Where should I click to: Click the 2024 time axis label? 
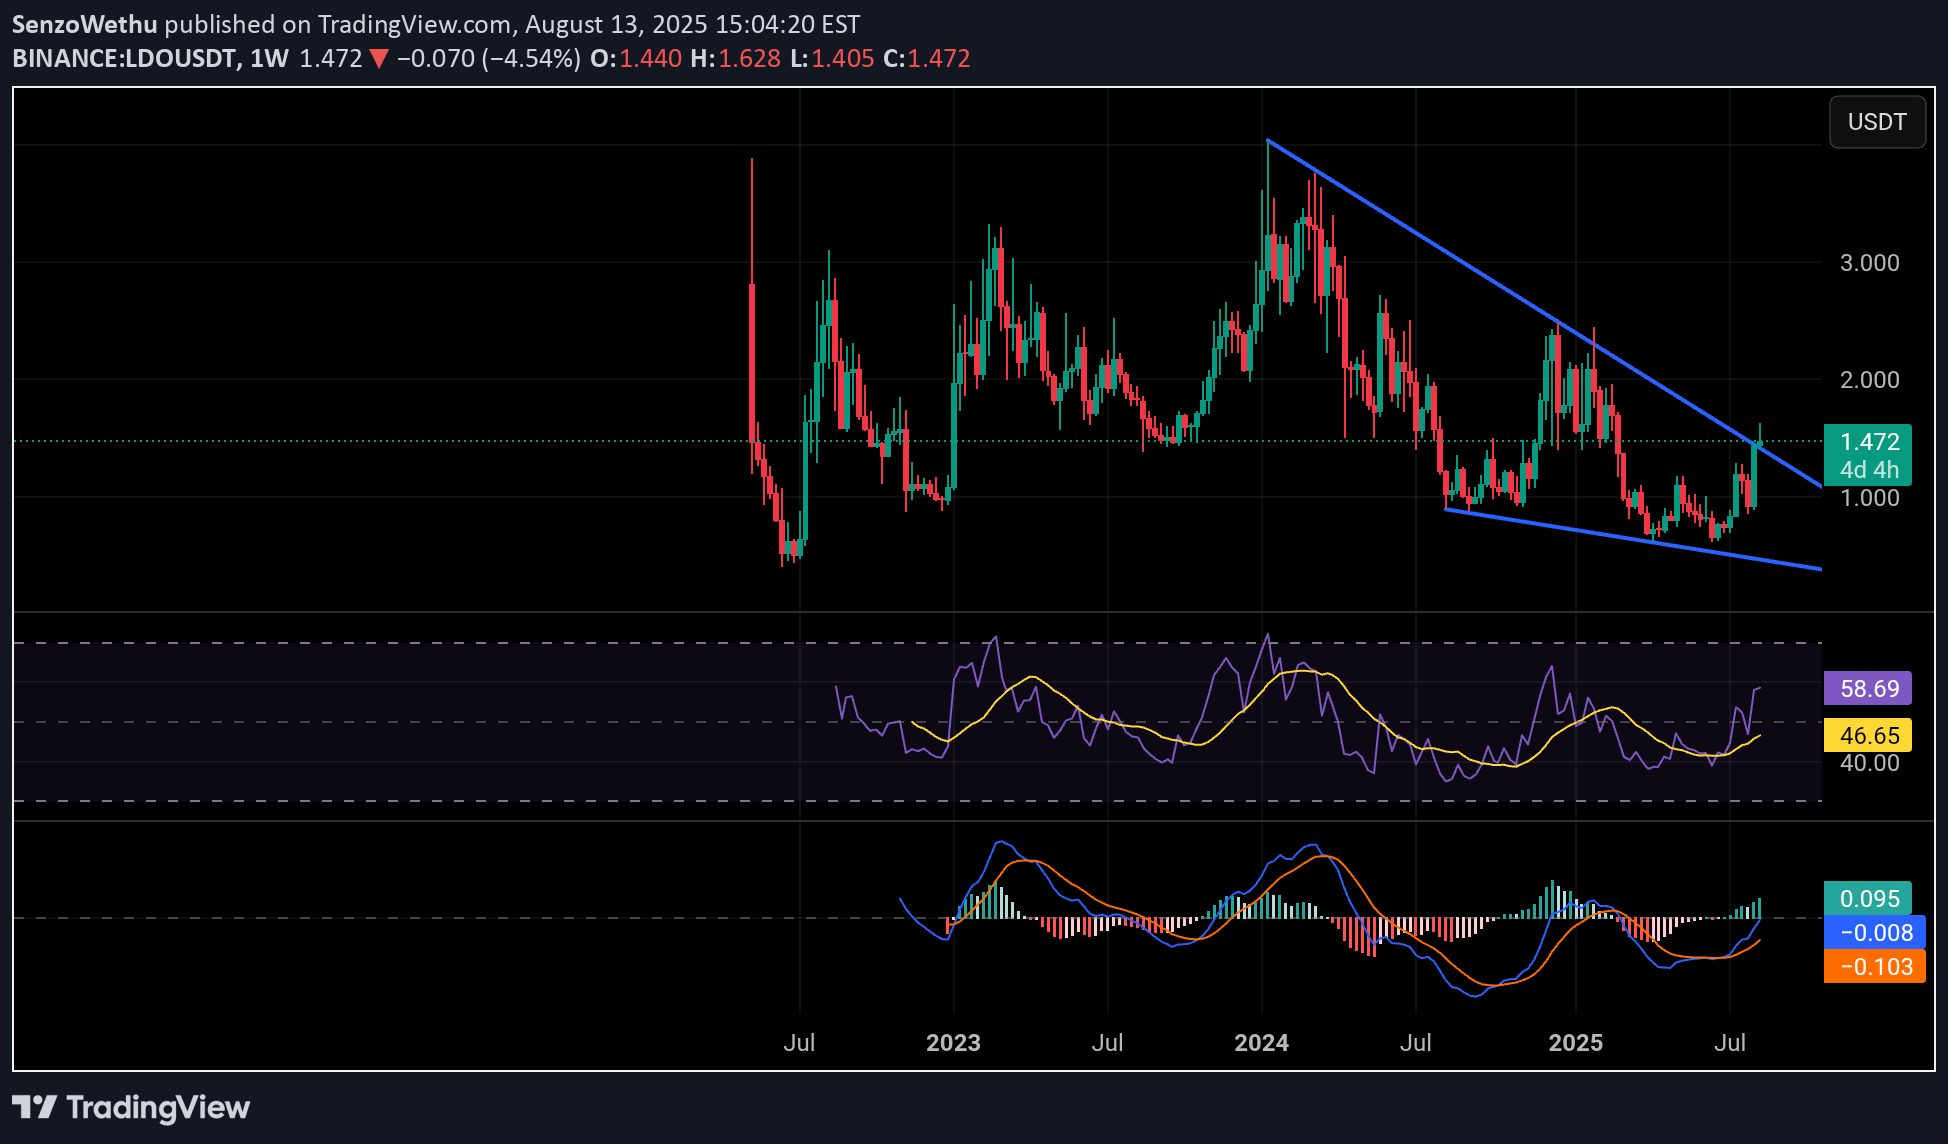pos(1261,1043)
